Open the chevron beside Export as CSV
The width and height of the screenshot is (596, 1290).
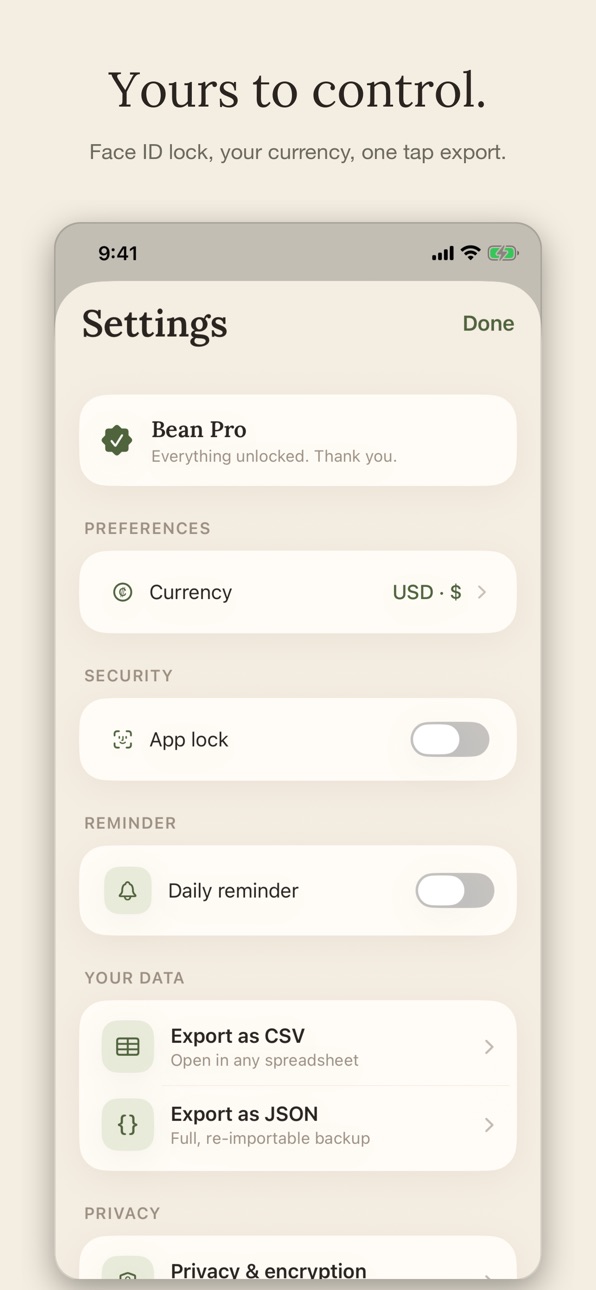[x=489, y=1047]
